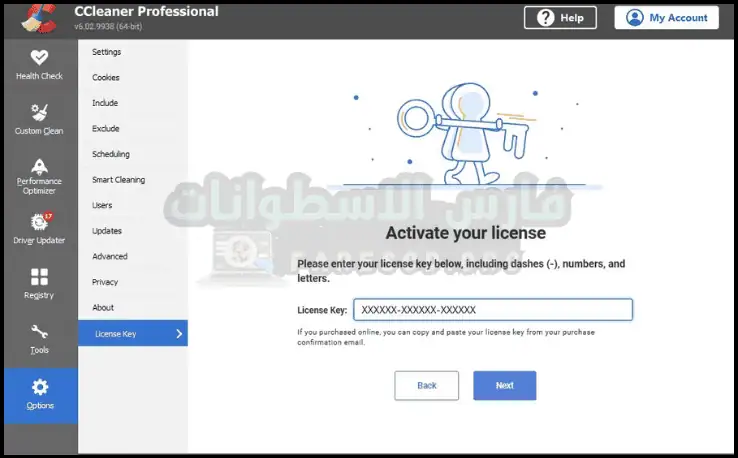Open Driver Updater gear icon
The height and width of the screenshot is (458, 738).
tap(39, 222)
